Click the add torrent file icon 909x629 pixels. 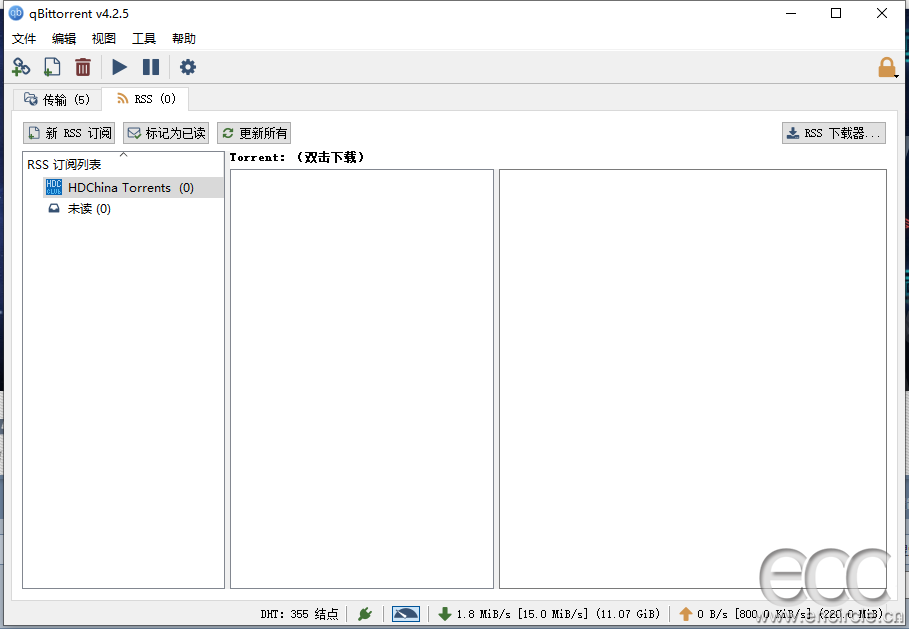[x=52, y=67]
